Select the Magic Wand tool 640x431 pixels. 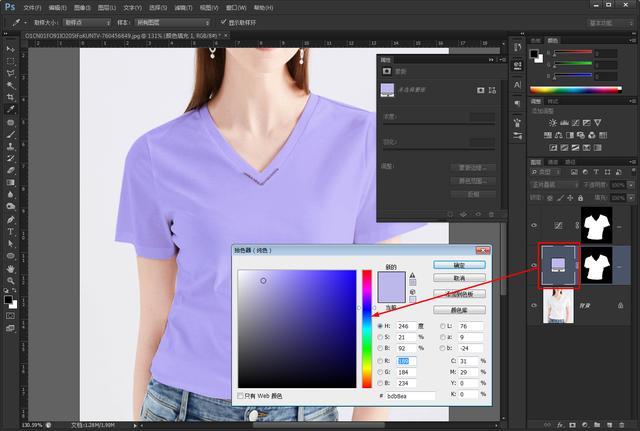[x=11, y=85]
